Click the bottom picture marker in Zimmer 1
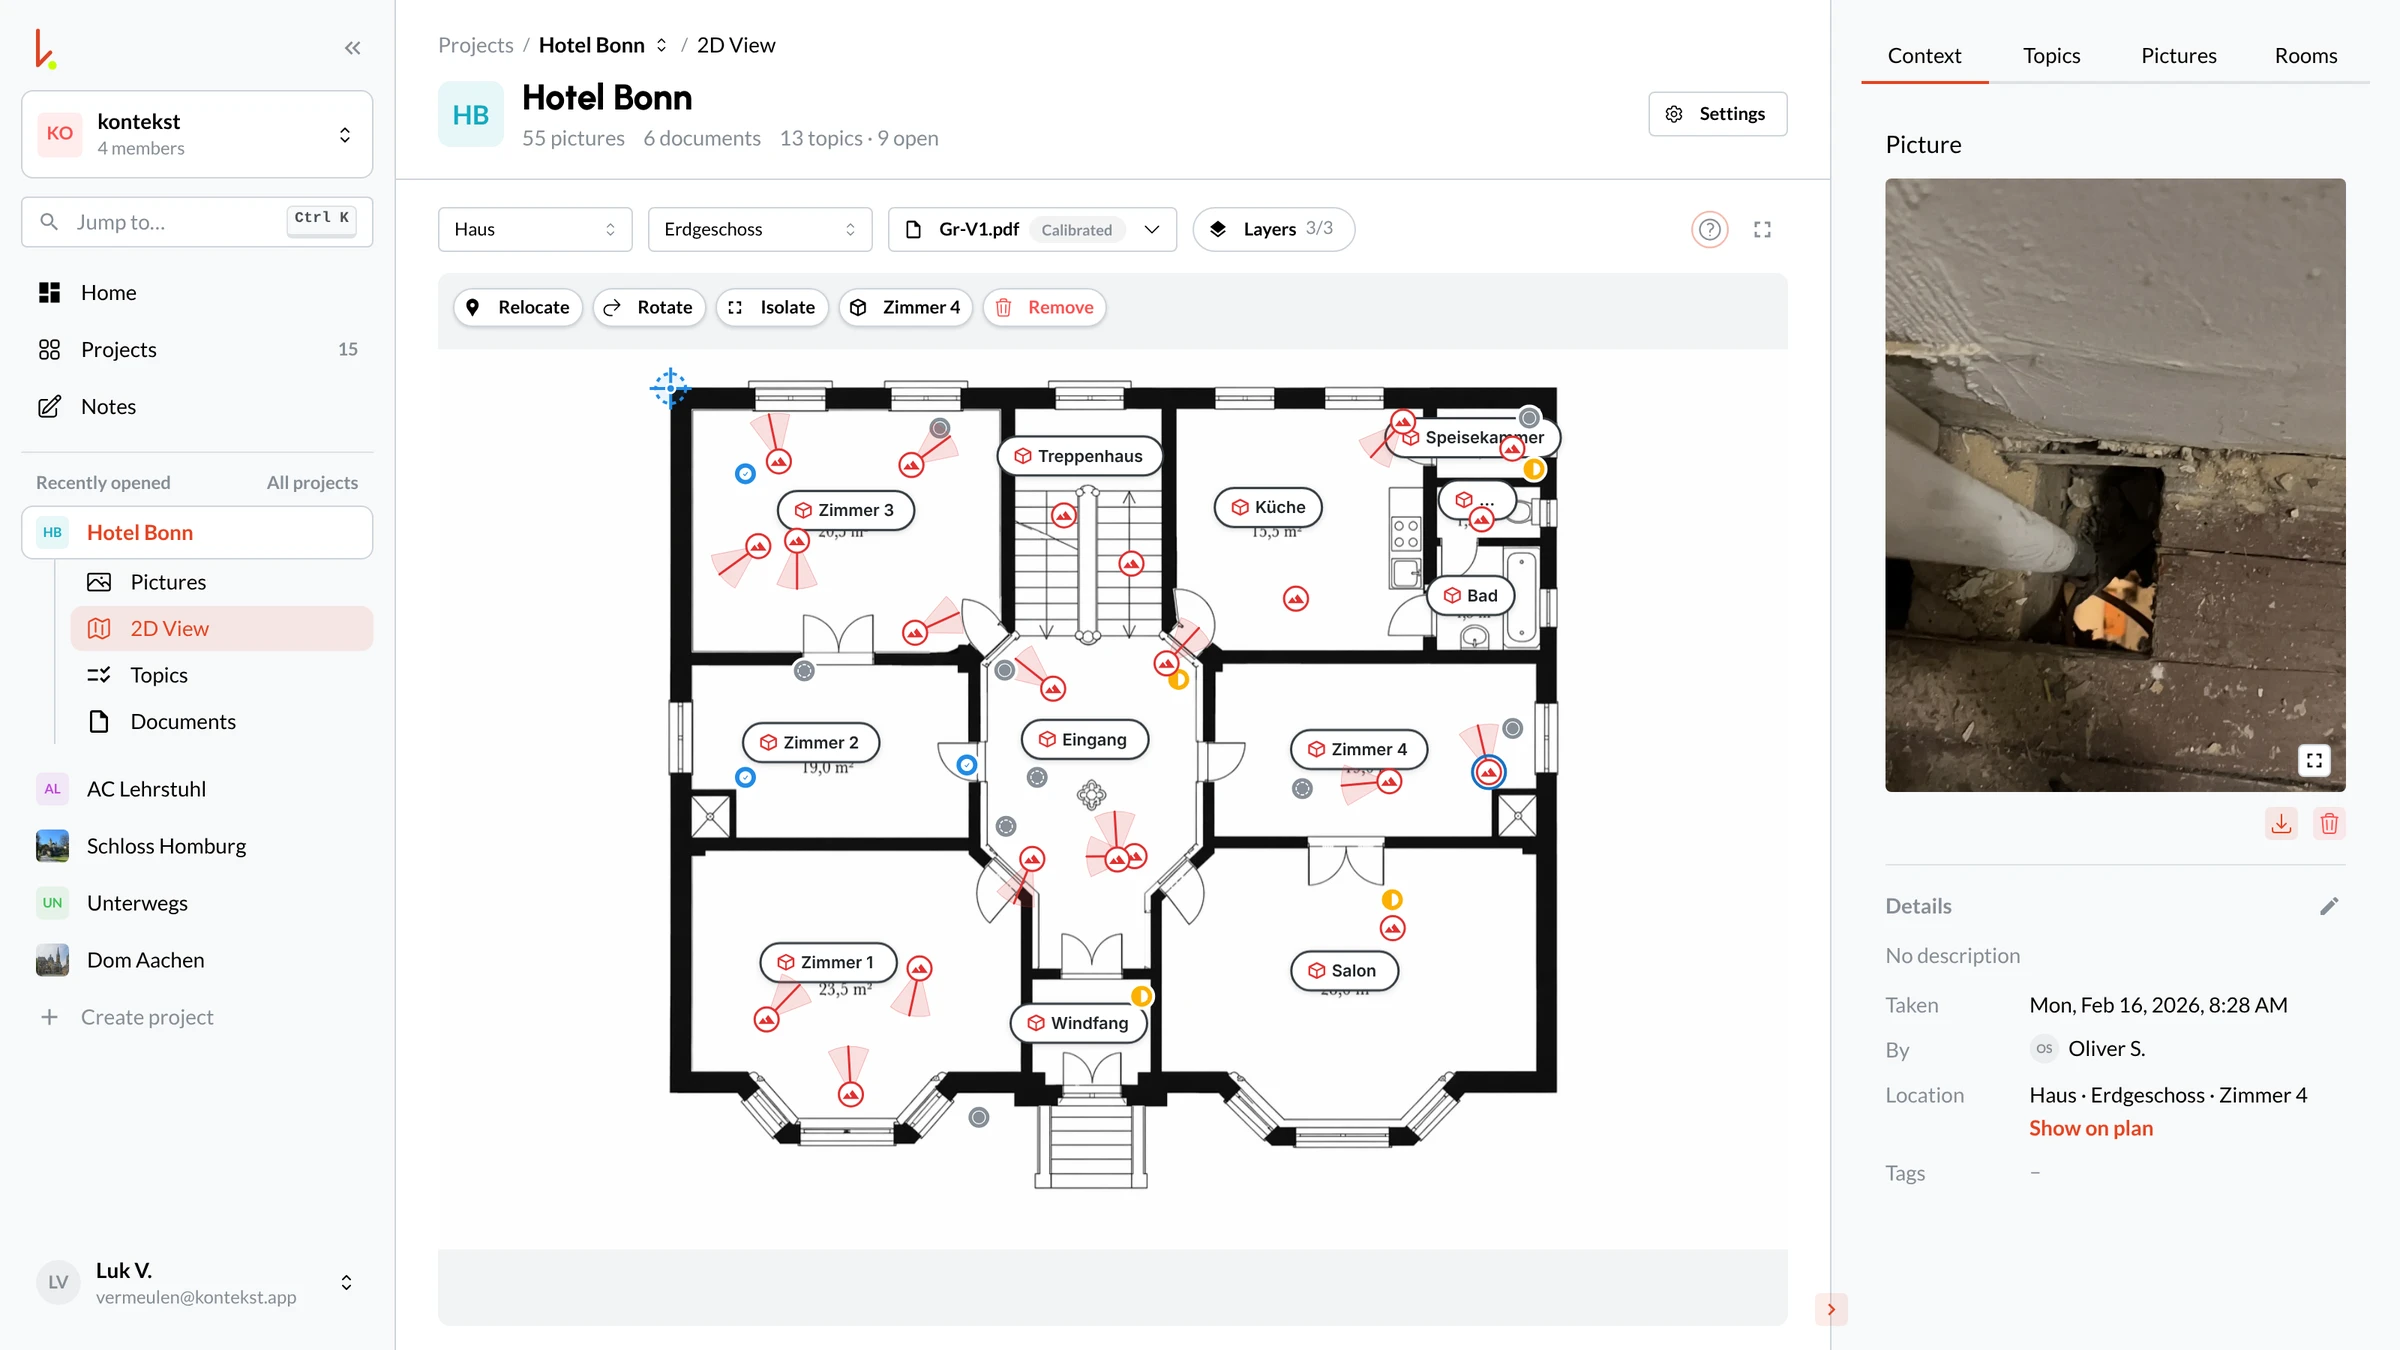The image size is (2400, 1350). (851, 1094)
